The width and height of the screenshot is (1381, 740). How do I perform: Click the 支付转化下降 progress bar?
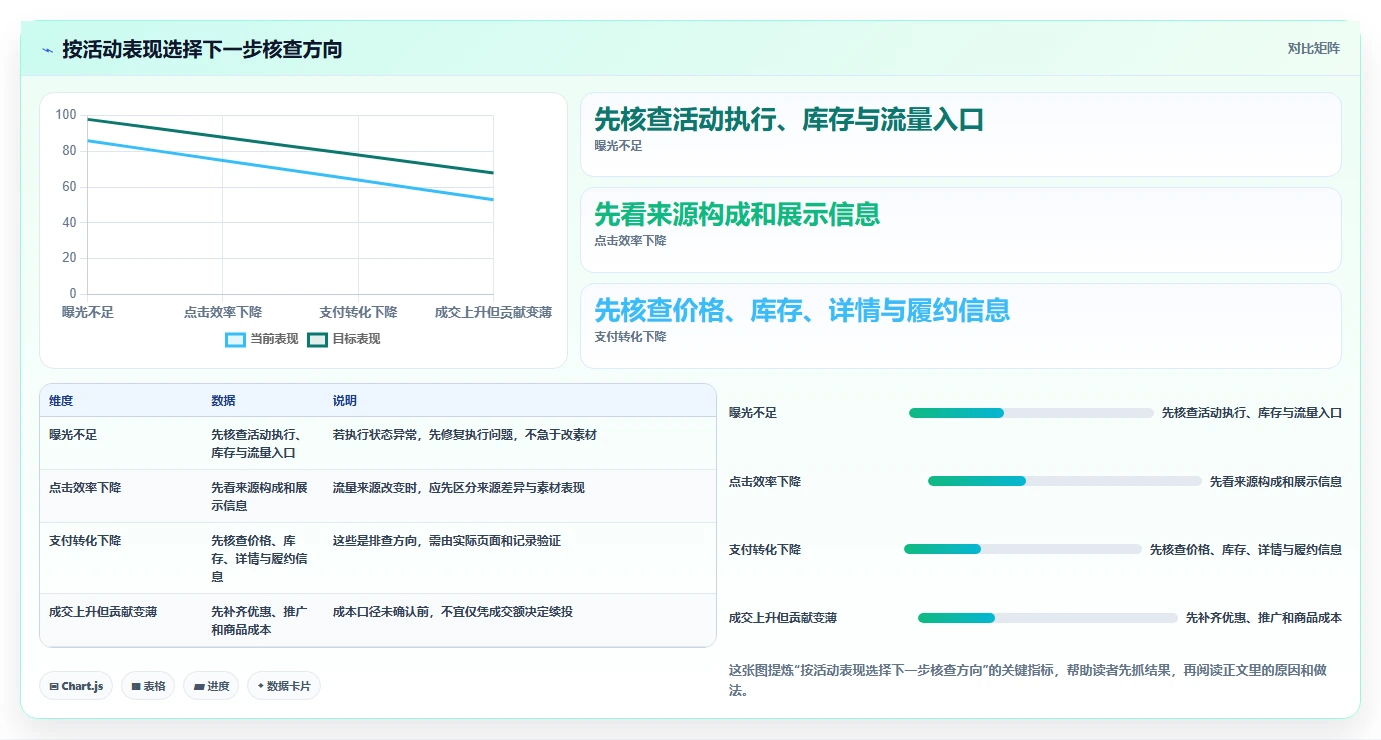pos(1023,549)
